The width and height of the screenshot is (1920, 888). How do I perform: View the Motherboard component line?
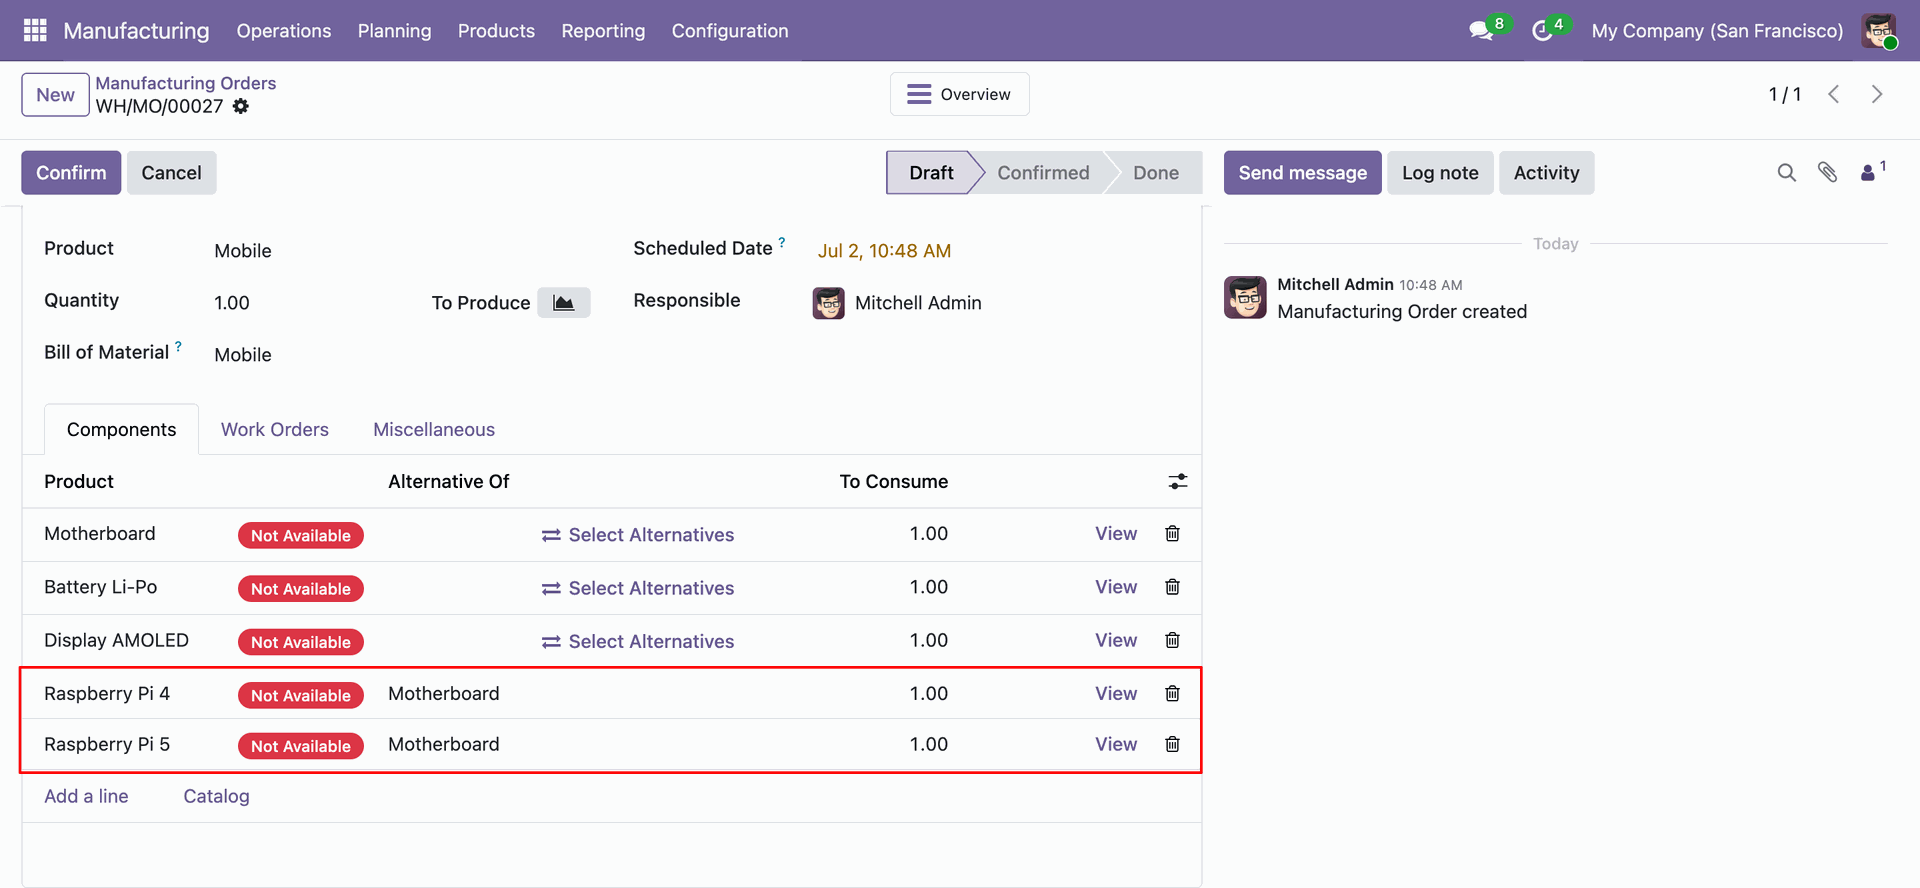click(x=1116, y=534)
